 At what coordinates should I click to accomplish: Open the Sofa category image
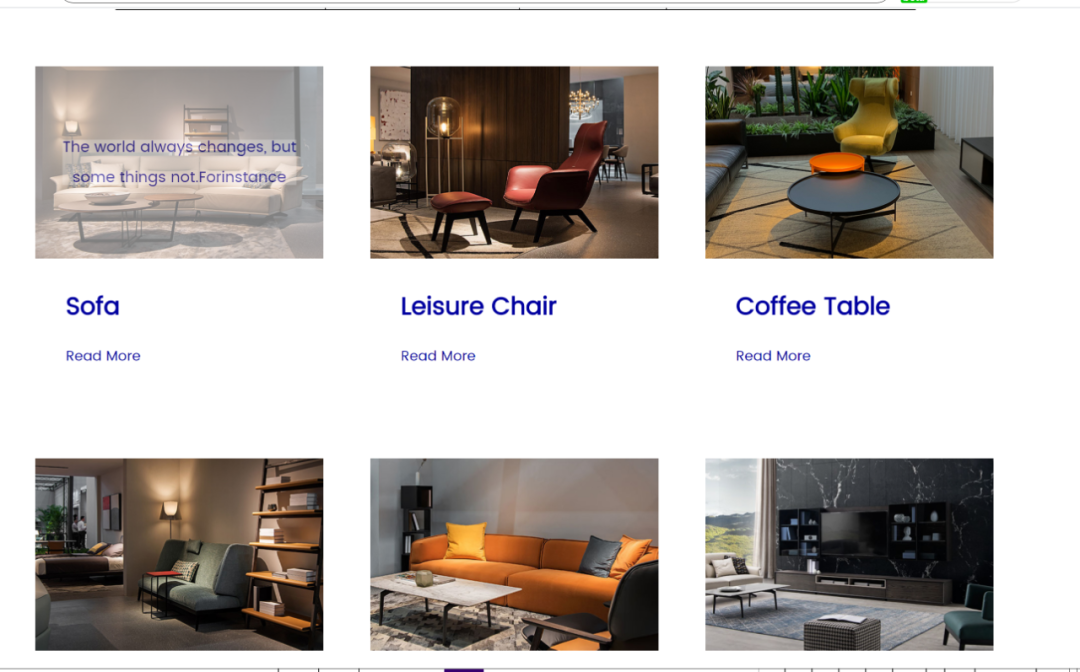coord(179,162)
